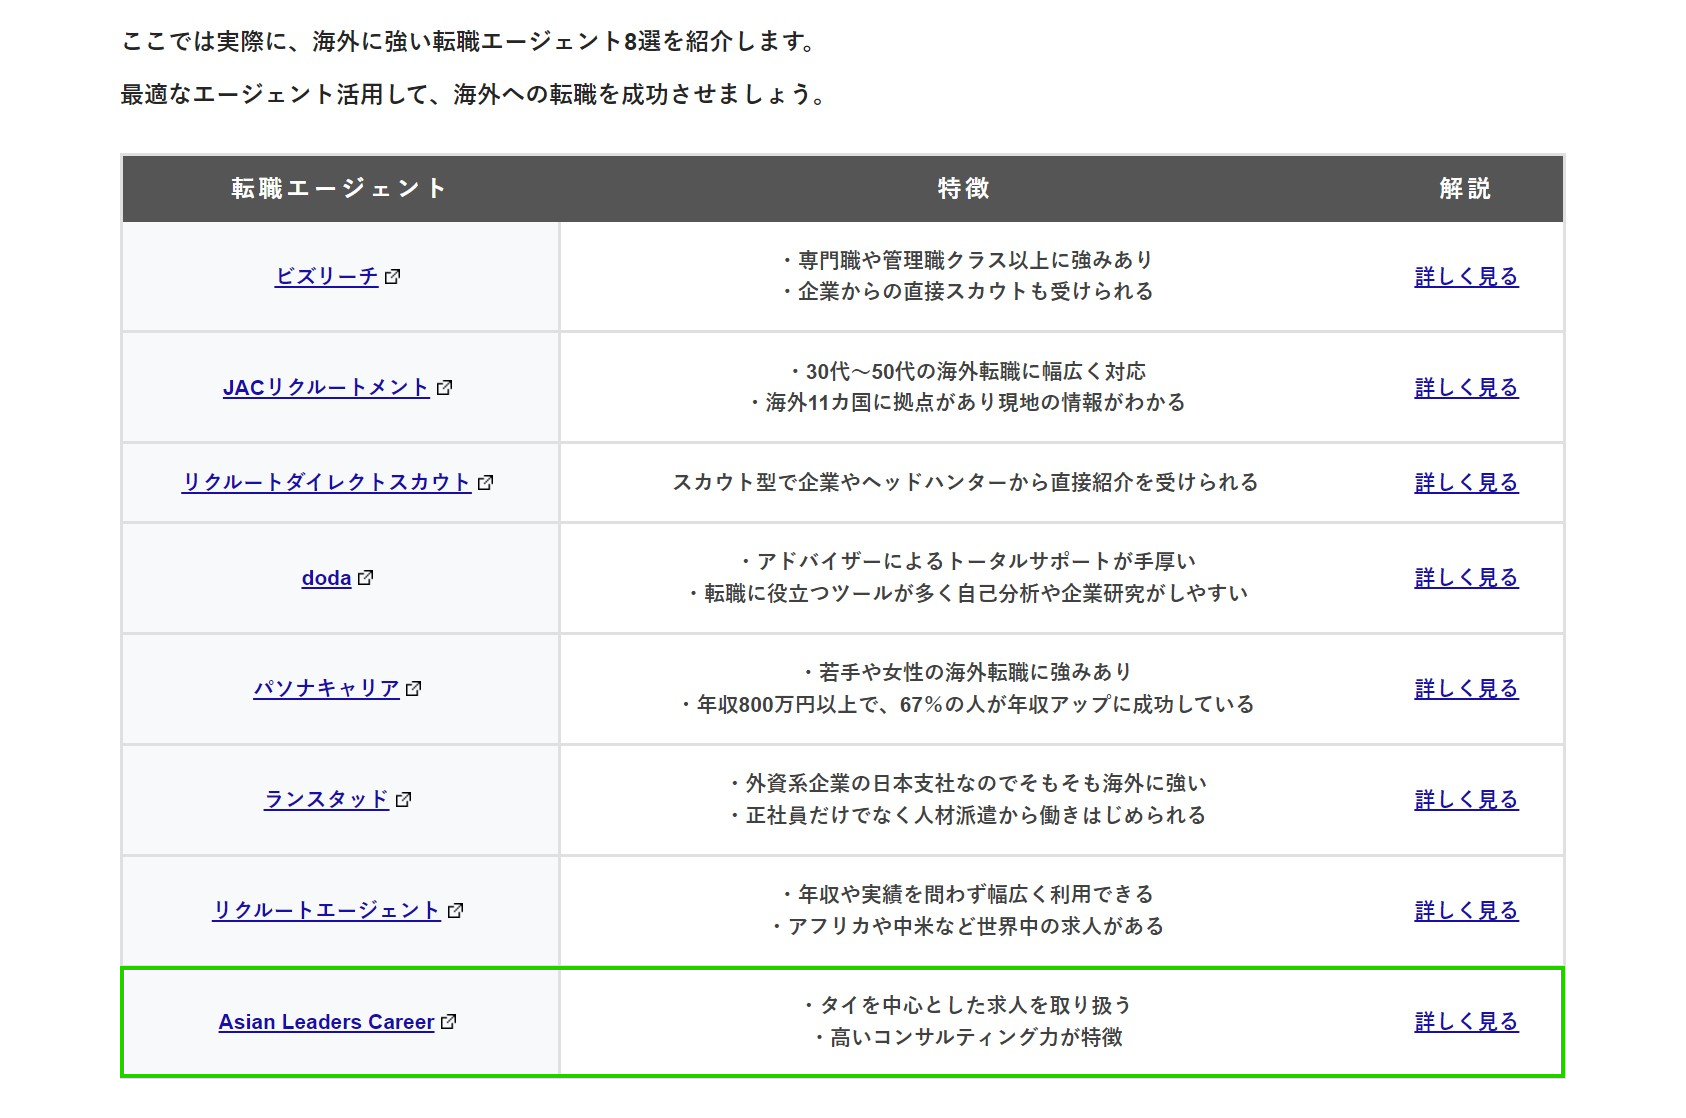Open the リクルートダイレクトスカウト link
Viewport: 1686px width, 1118px height.
pyautogui.click(x=326, y=482)
